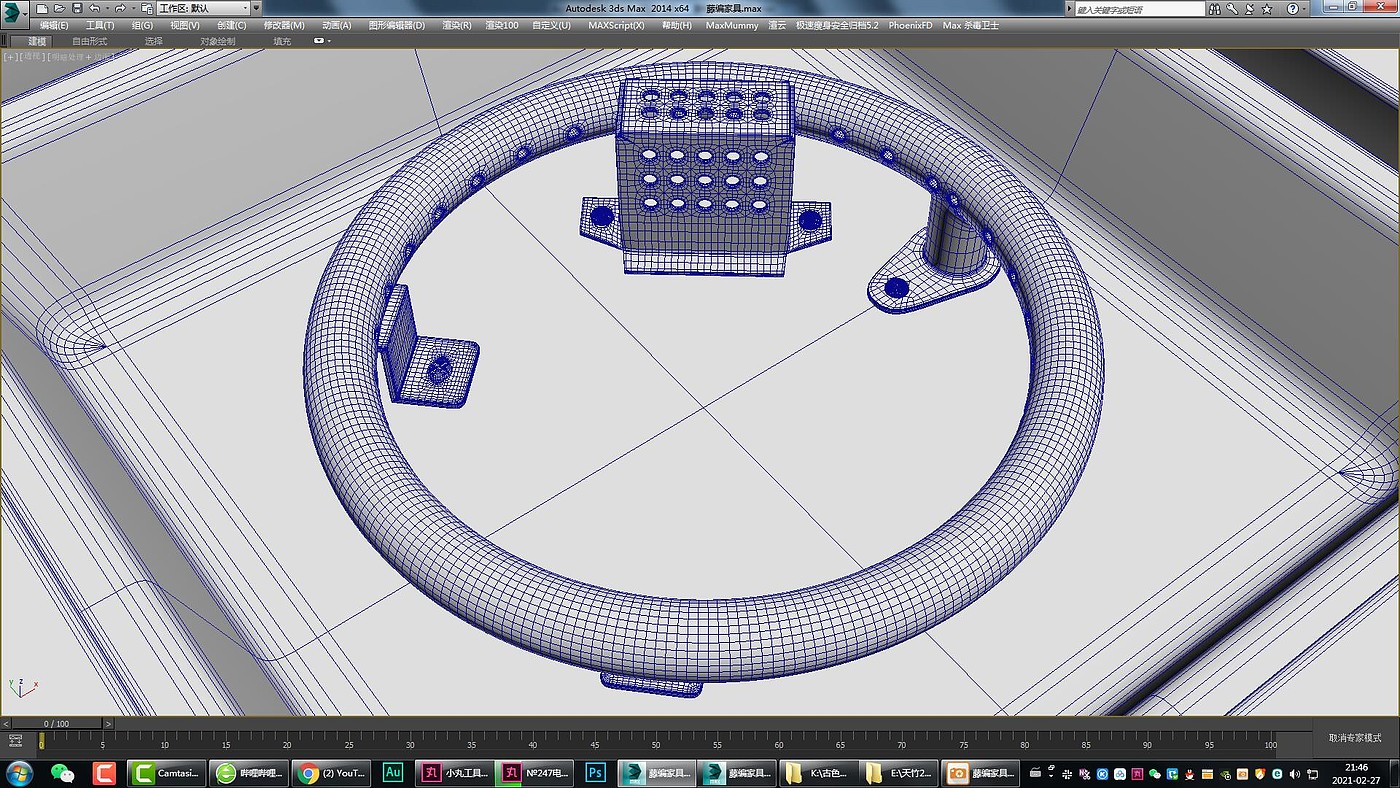Open the help question mark icon

coord(1293,8)
